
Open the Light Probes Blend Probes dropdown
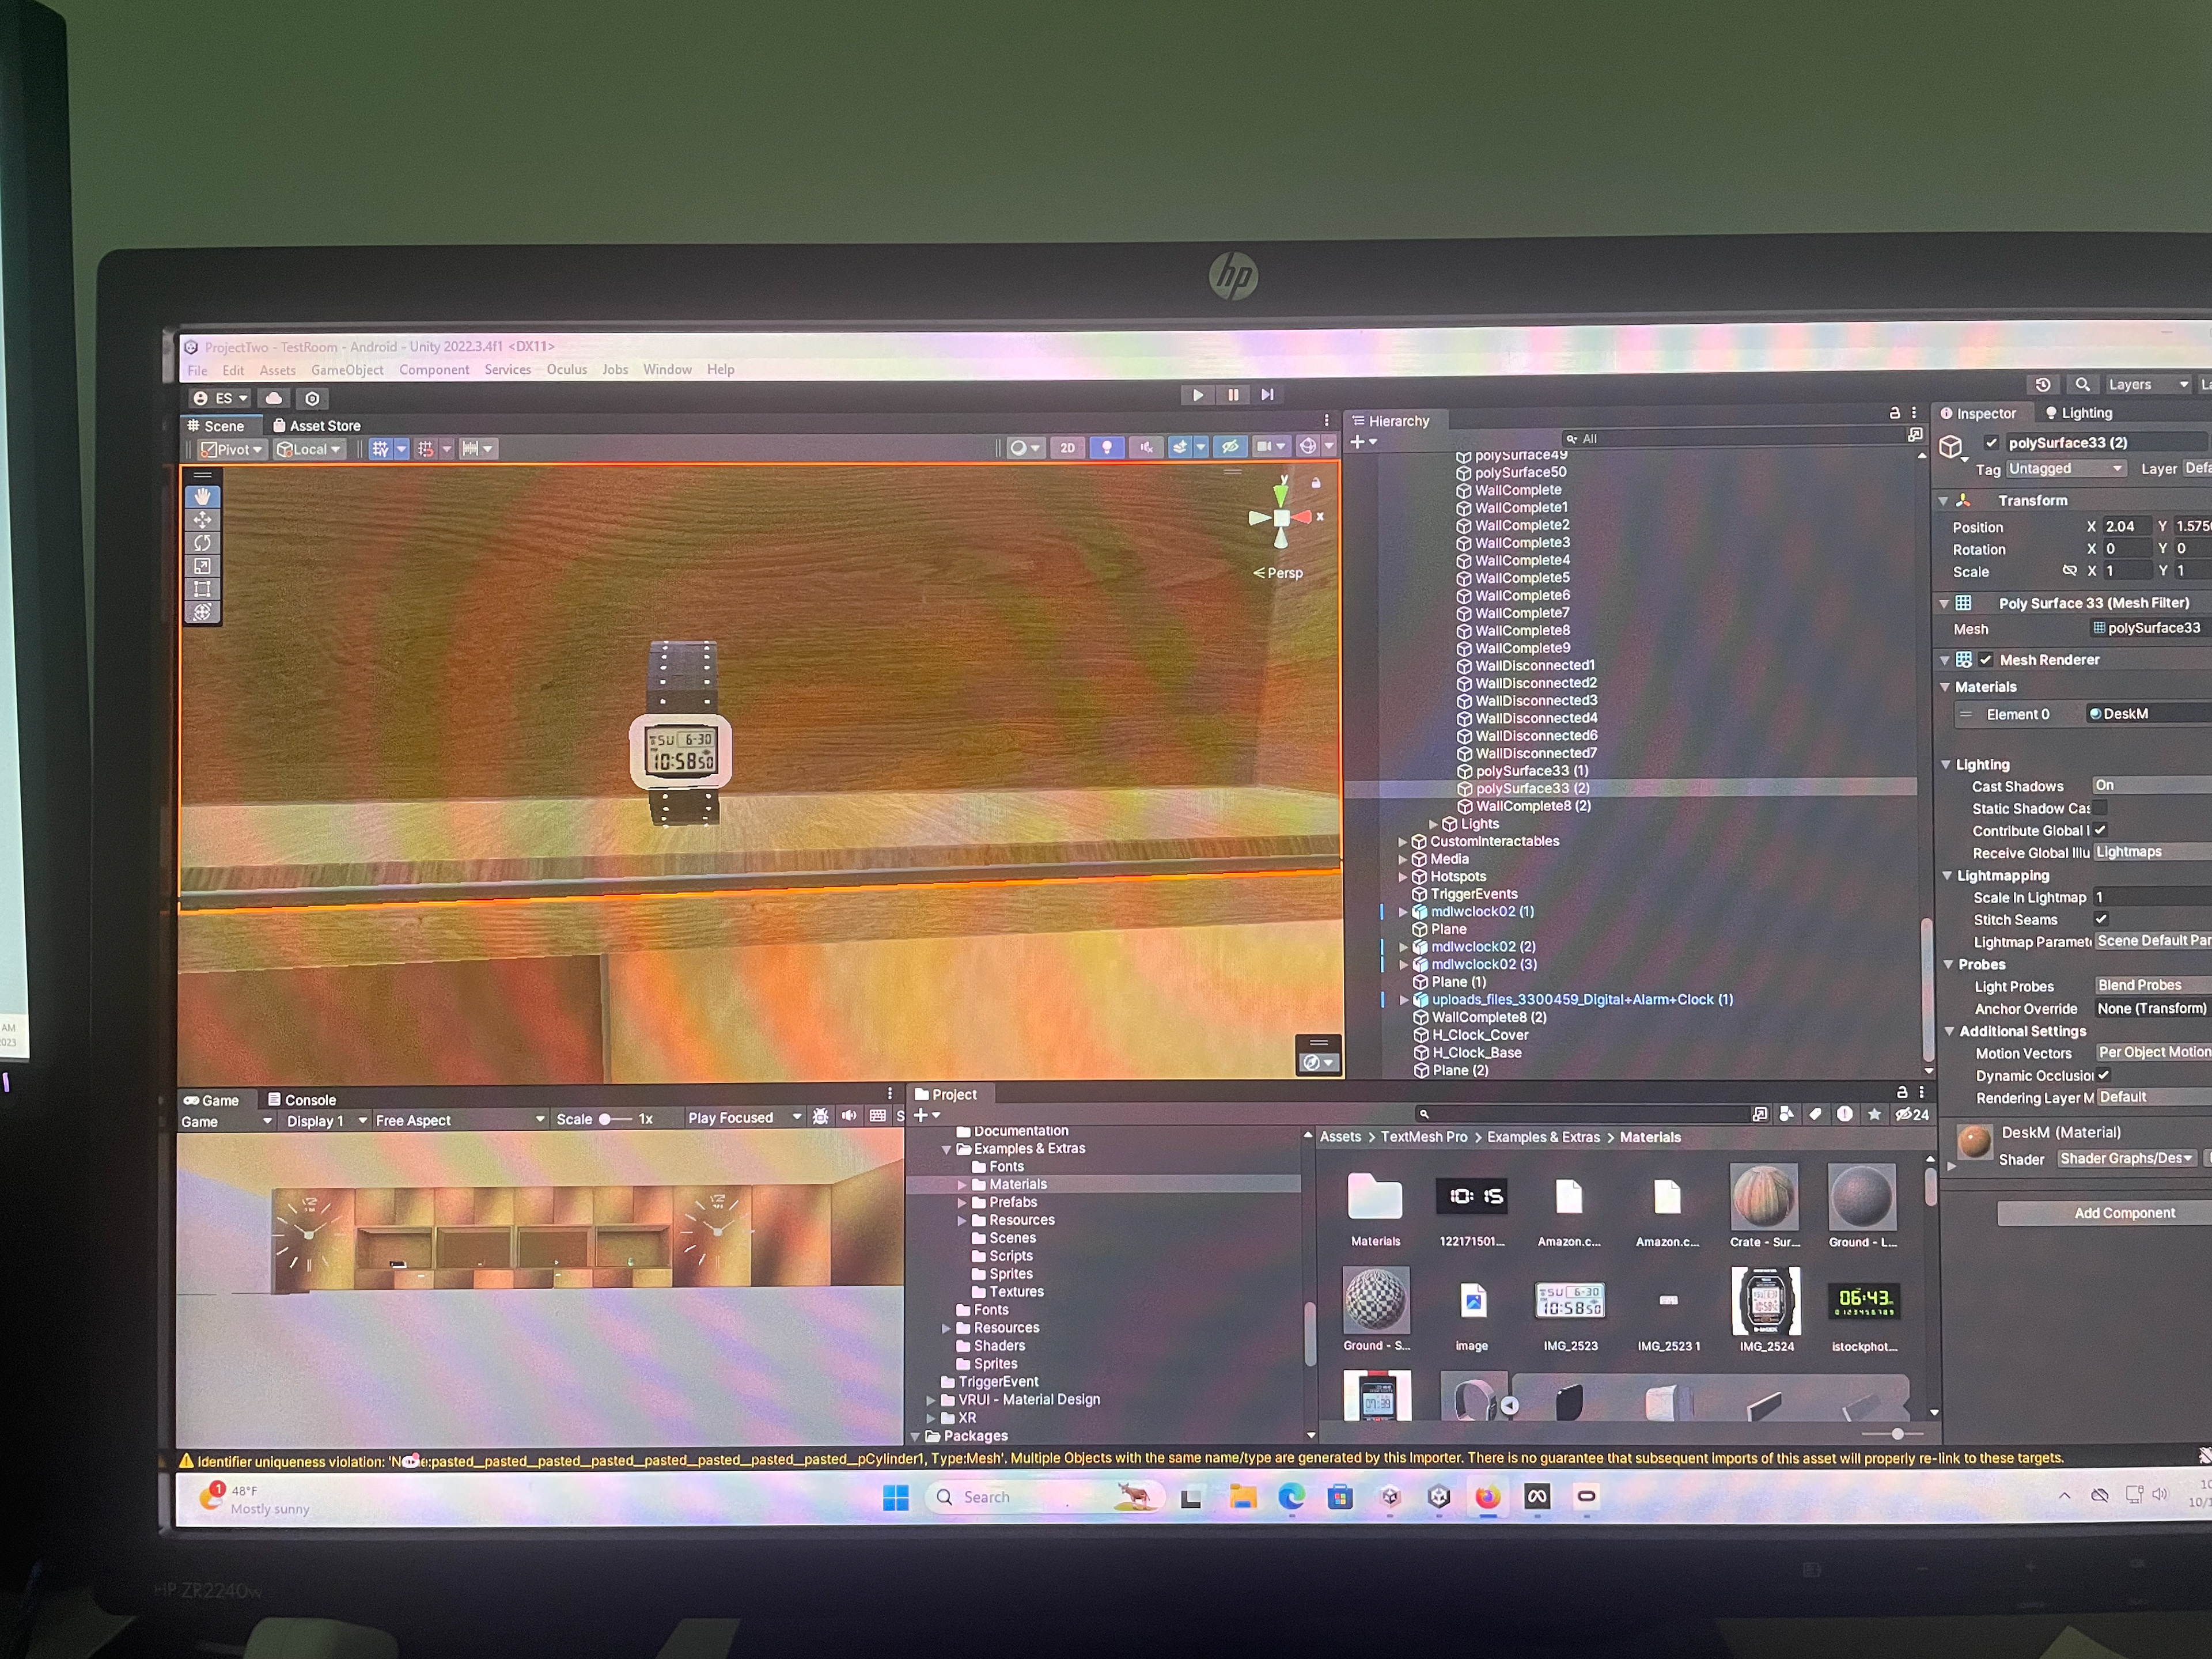[x=2152, y=985]
